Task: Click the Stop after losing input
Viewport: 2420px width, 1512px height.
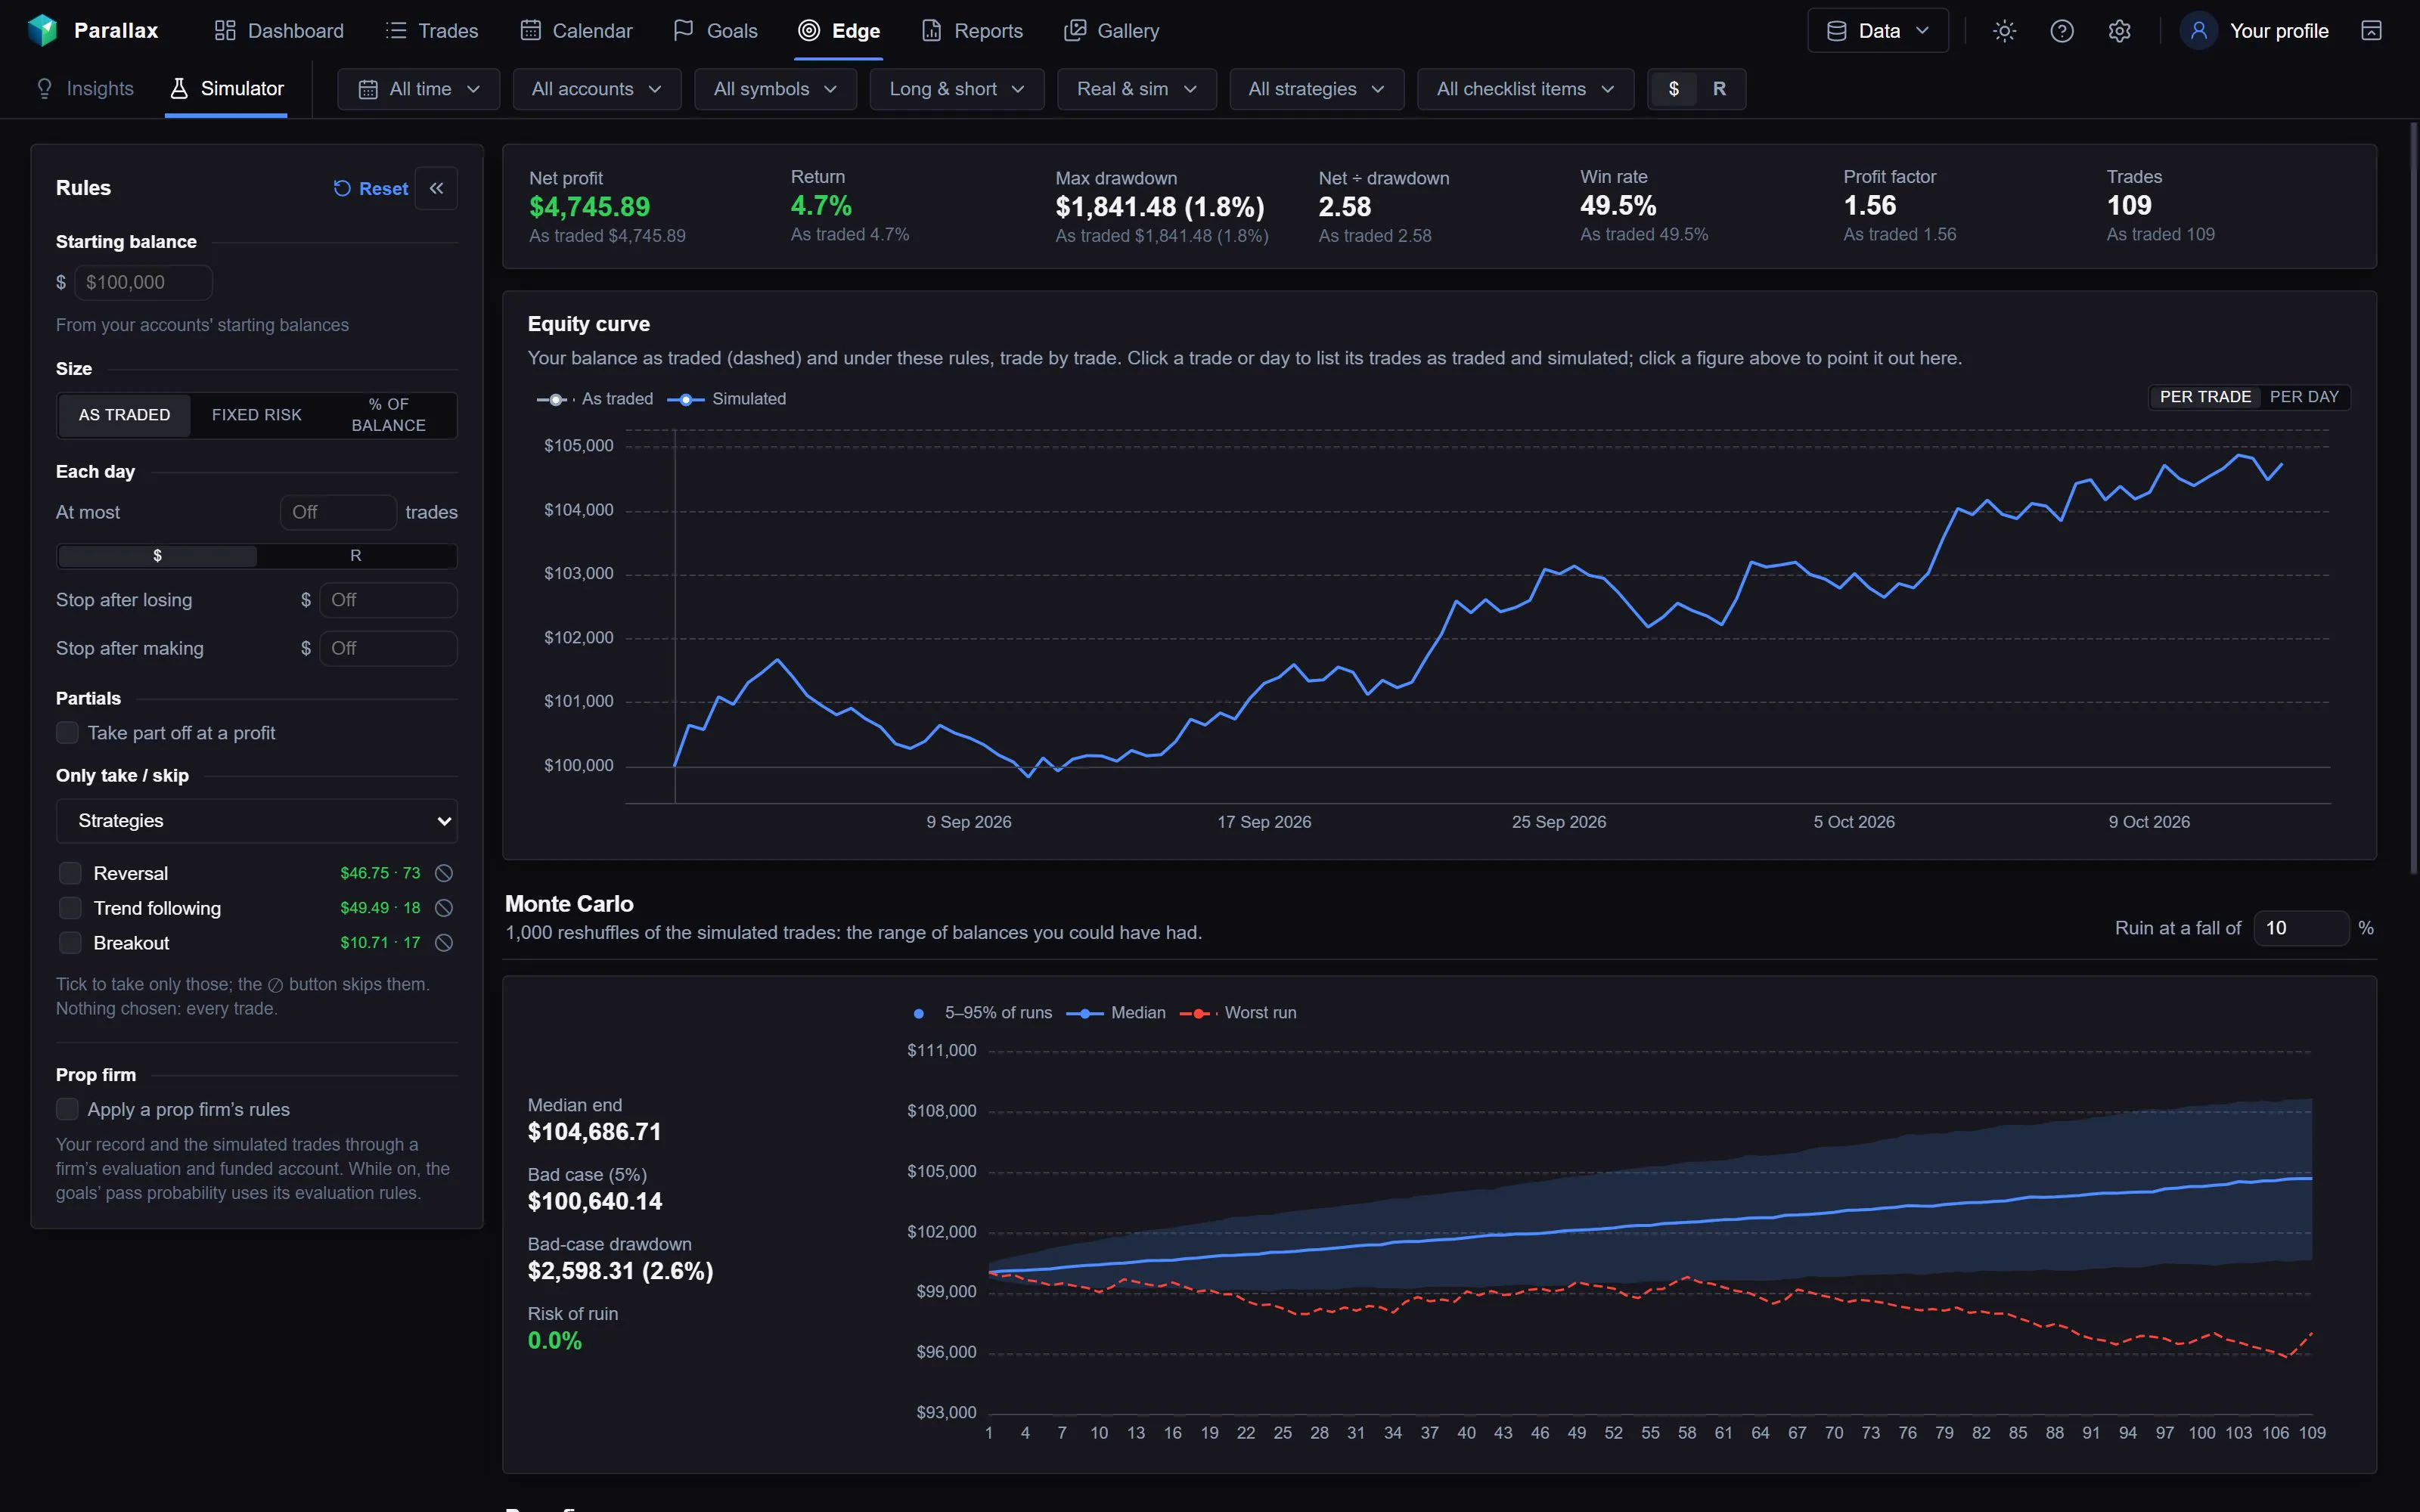Action: click(x=388, y=600)
